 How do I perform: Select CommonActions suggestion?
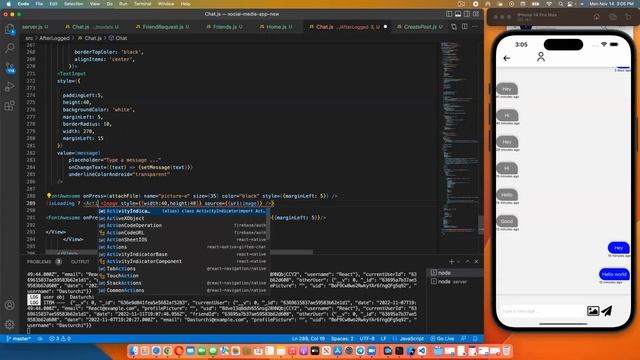pyautogui.click(x=183, y=290)
